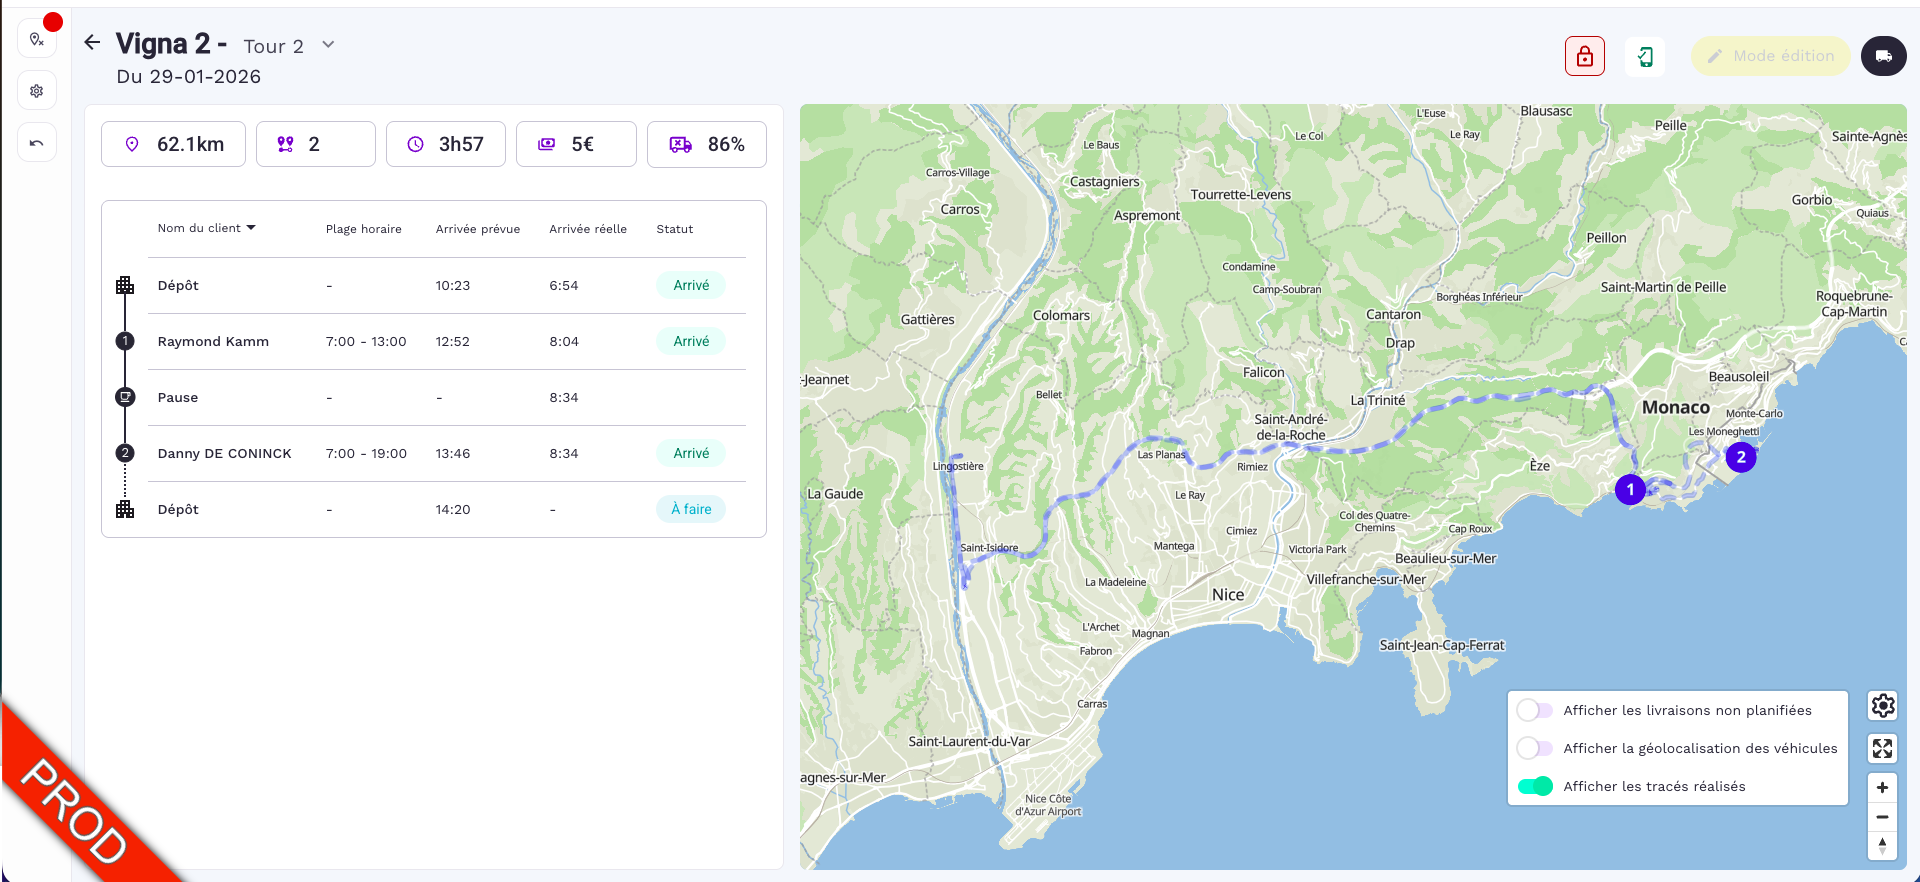Screen dimensions: 1920x882
Task: Select the Raymond Kamm delivery row
Action: pos(213,341)
